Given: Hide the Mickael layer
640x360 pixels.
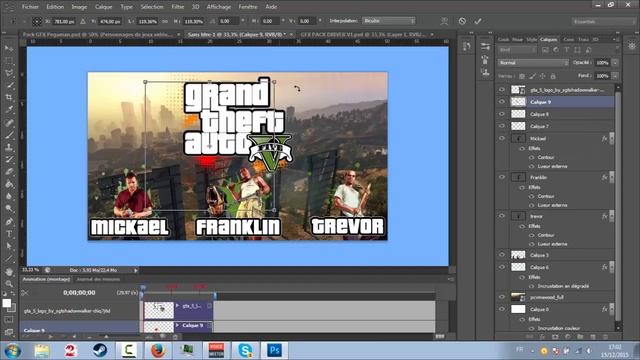Looking at the screenshot, I should pyautogui.click(x=502, y=138).
